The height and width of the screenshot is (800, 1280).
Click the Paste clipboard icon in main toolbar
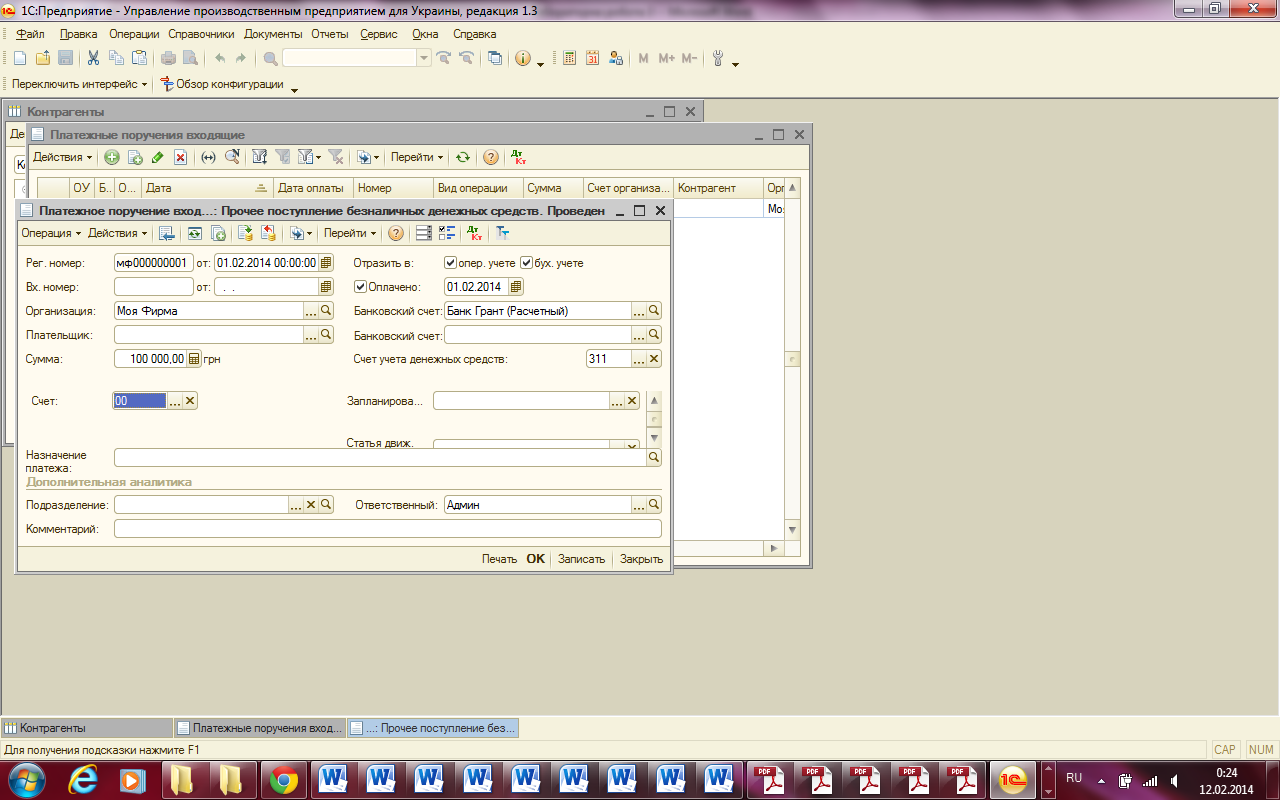[140, 59]
